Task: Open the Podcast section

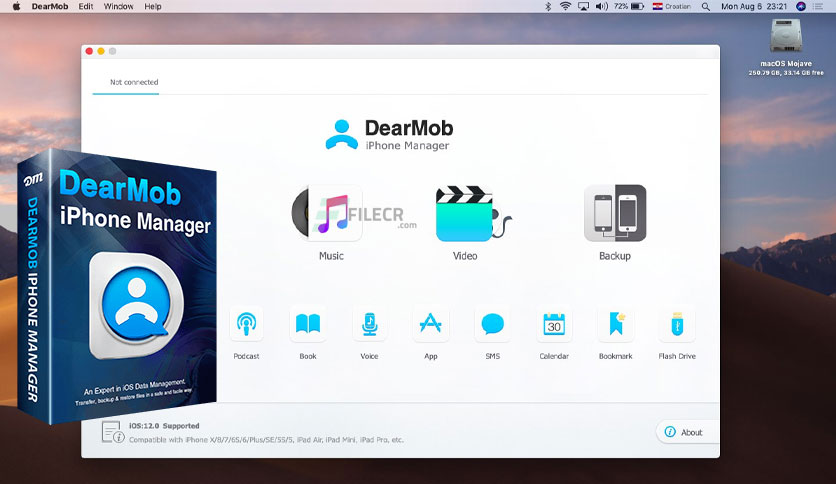Action: (x=246, y=324)
